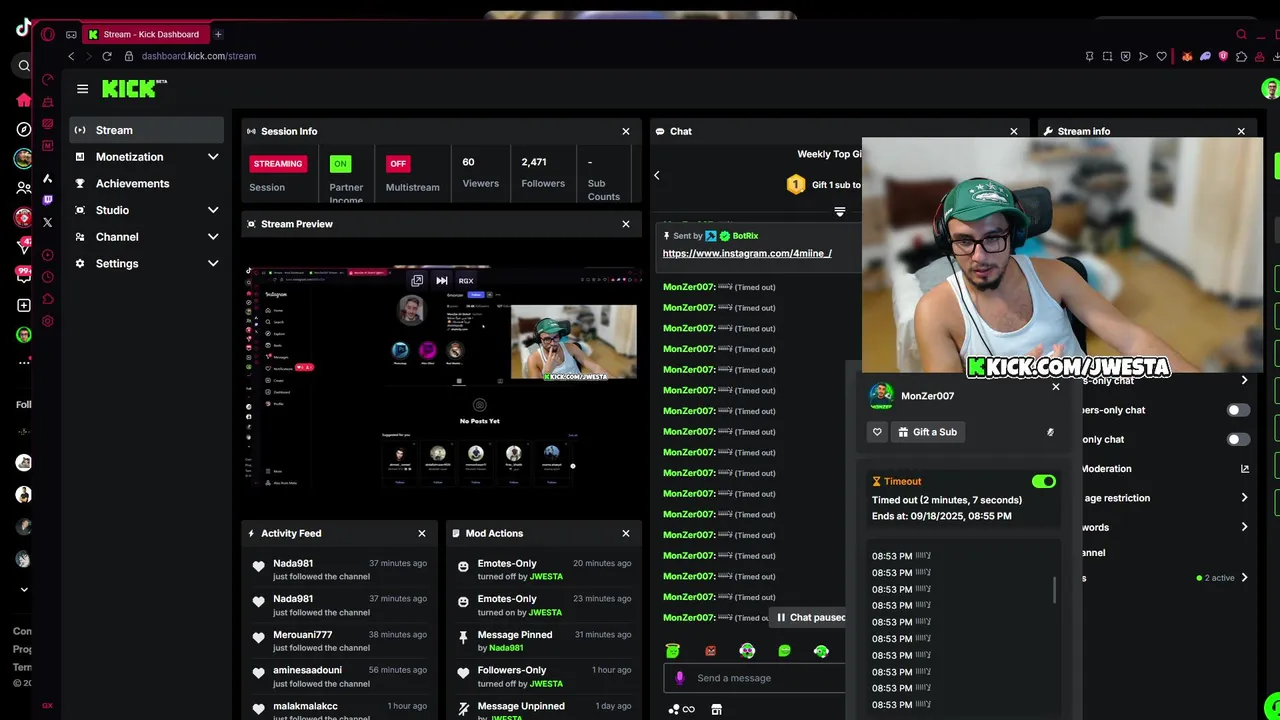Select Stream in sidebar
Viewport: 1280px width, 720px height.
147,130
